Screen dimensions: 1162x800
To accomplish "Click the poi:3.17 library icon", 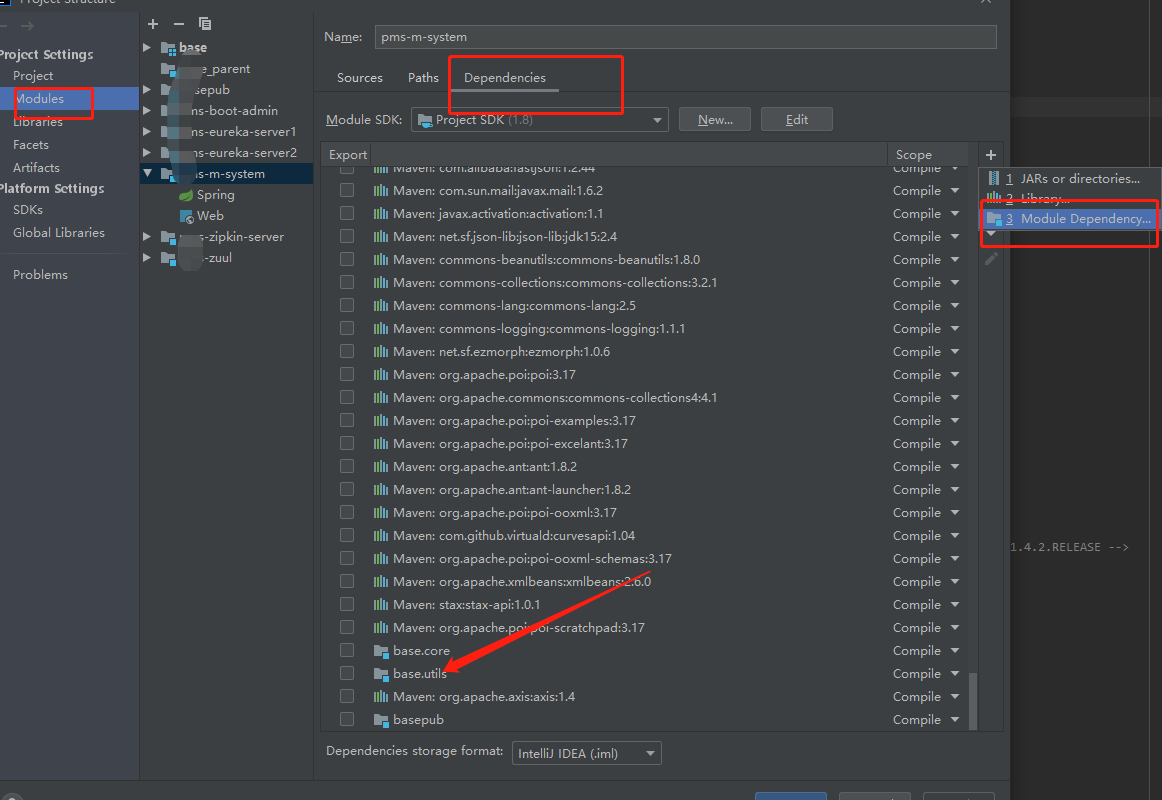I will [x=381, y=375].
